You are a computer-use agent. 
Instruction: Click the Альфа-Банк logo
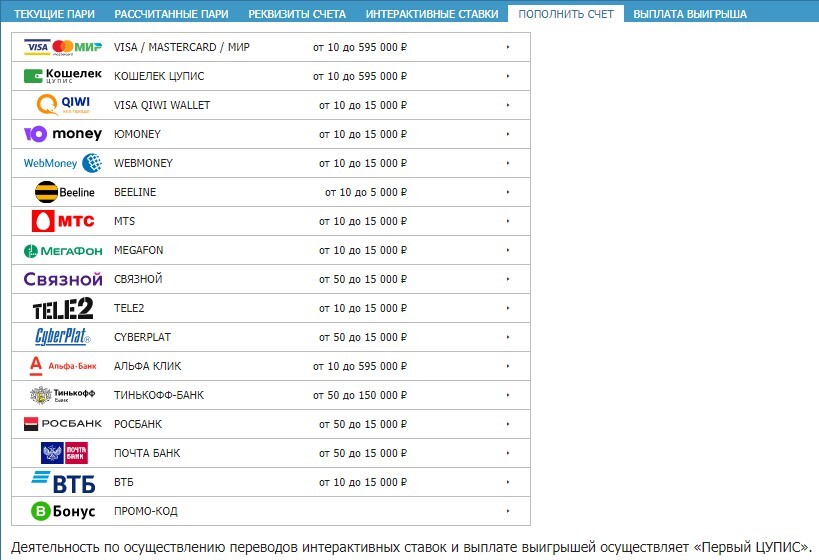pyautogui.click(x=63, y=366)
